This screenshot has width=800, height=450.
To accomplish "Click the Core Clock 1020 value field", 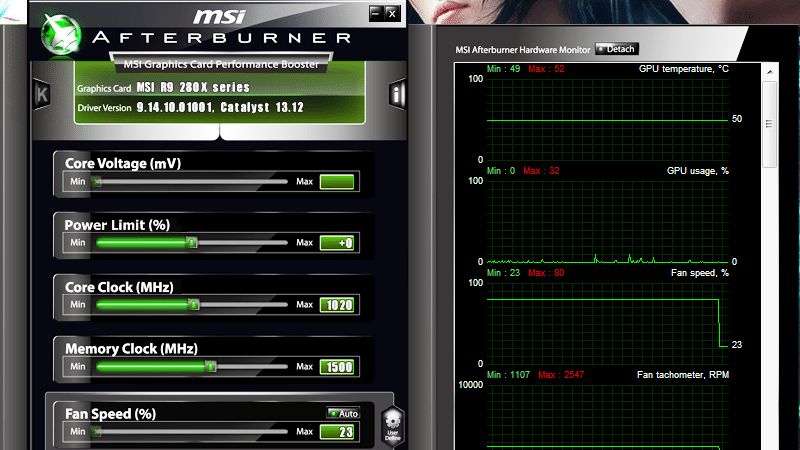I will pos(337,305).
